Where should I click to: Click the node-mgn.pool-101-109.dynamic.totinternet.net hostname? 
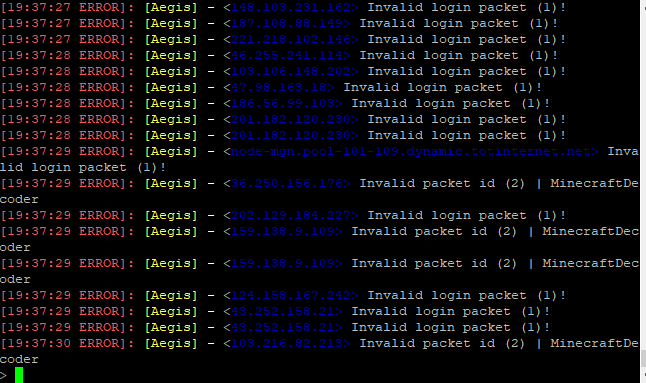[x=410, y=152]
